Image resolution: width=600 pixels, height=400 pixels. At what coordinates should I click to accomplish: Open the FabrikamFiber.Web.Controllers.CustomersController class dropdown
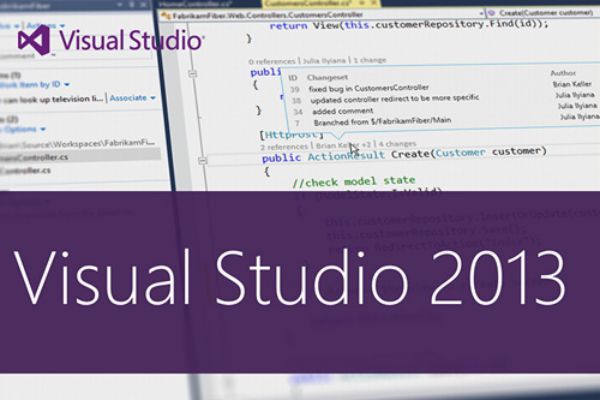coord(482,14)
